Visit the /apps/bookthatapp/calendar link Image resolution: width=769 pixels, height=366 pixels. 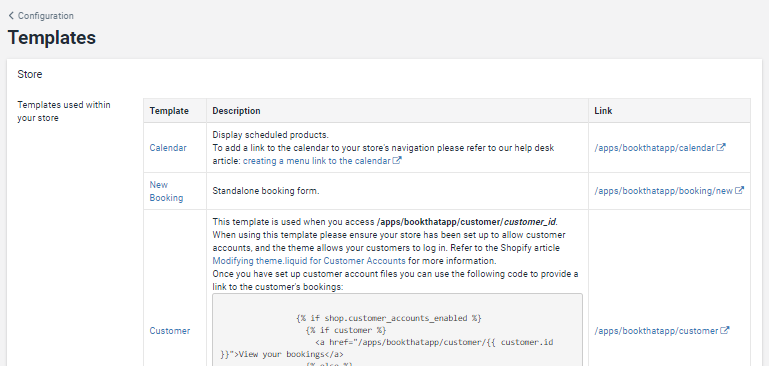click(x=655, y=148)
